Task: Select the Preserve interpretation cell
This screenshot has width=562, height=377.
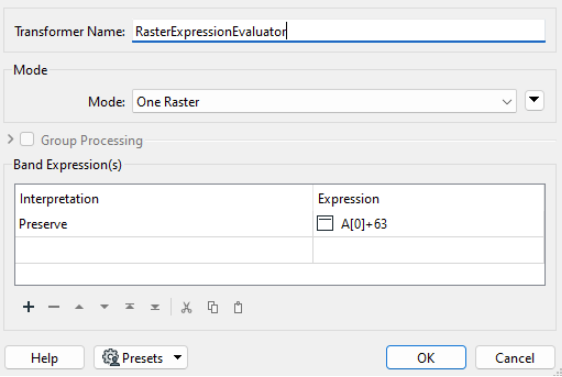Action: point(163,224)
